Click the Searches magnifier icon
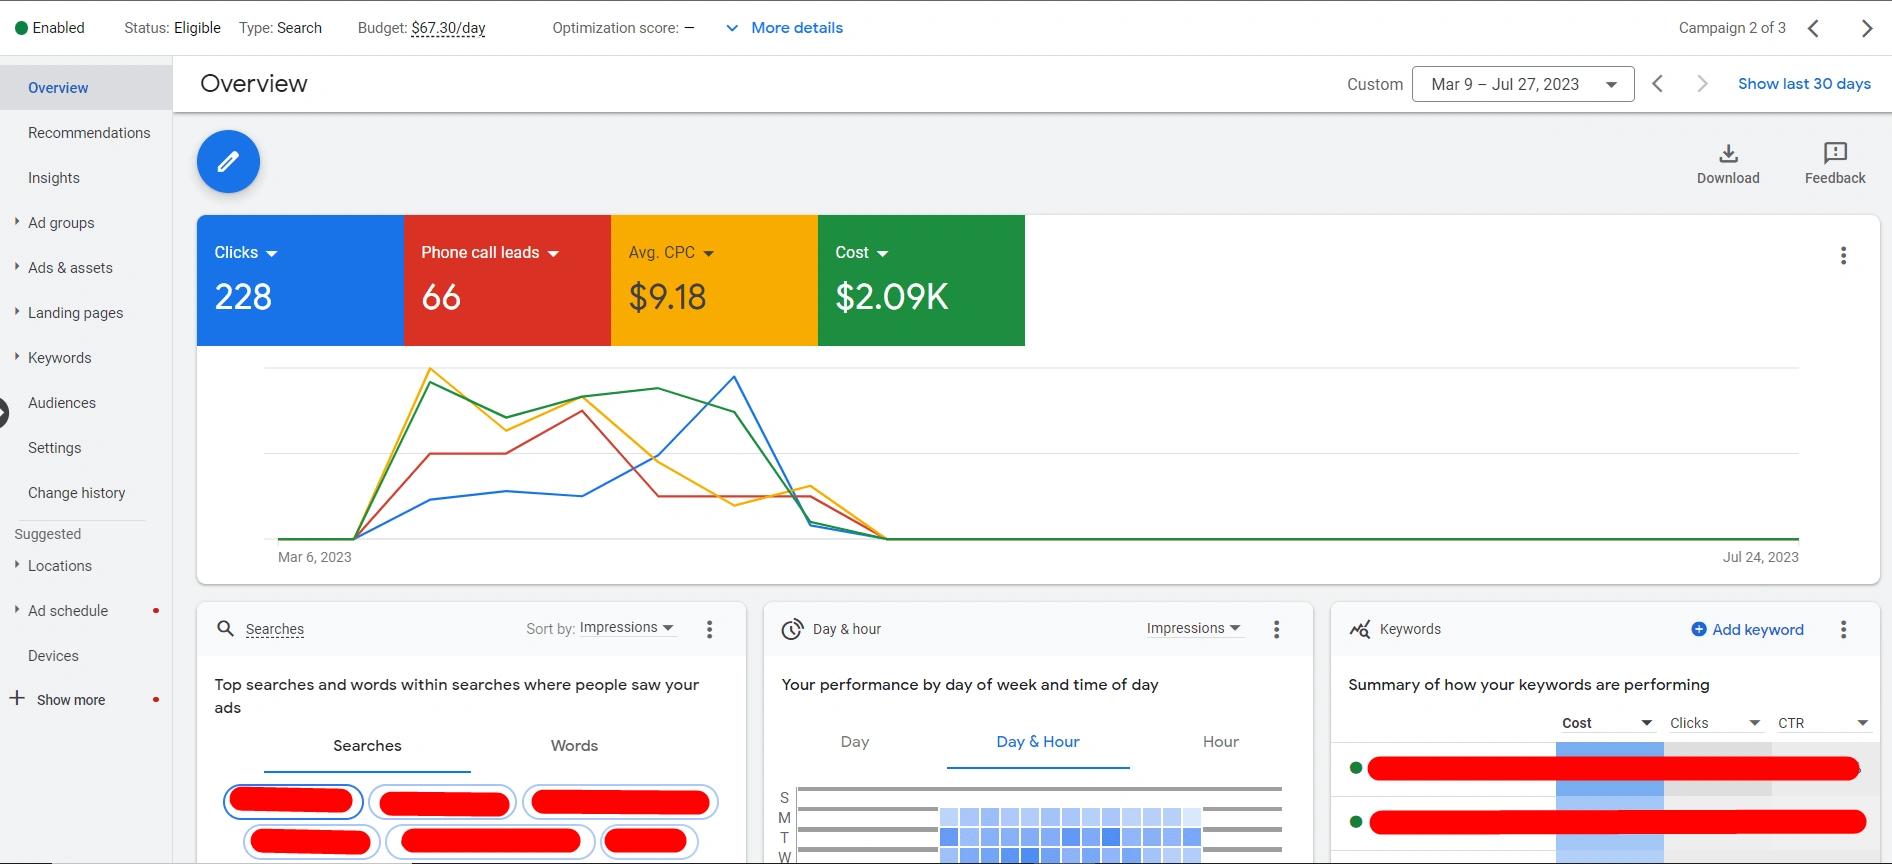Viewport: 1892px width, 864px height. tap(225, 628)
